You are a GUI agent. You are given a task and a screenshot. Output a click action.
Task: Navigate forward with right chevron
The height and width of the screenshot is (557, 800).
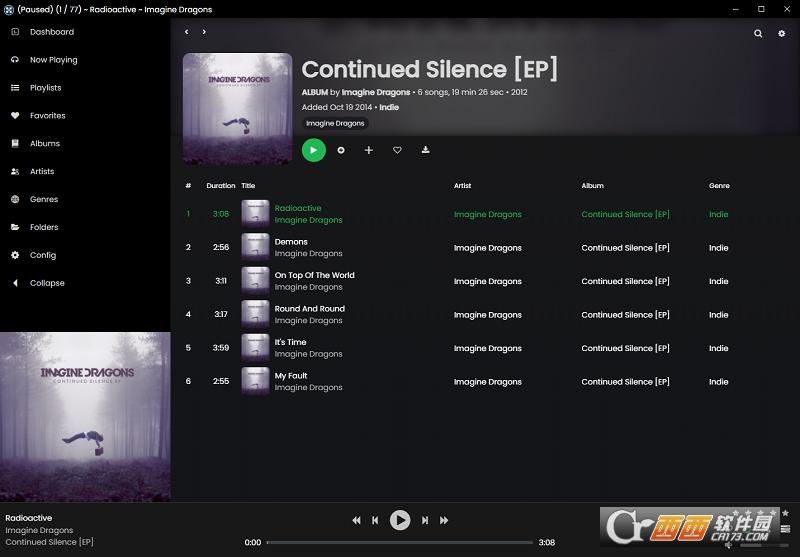pyautogui.click(x=204, y=32)
